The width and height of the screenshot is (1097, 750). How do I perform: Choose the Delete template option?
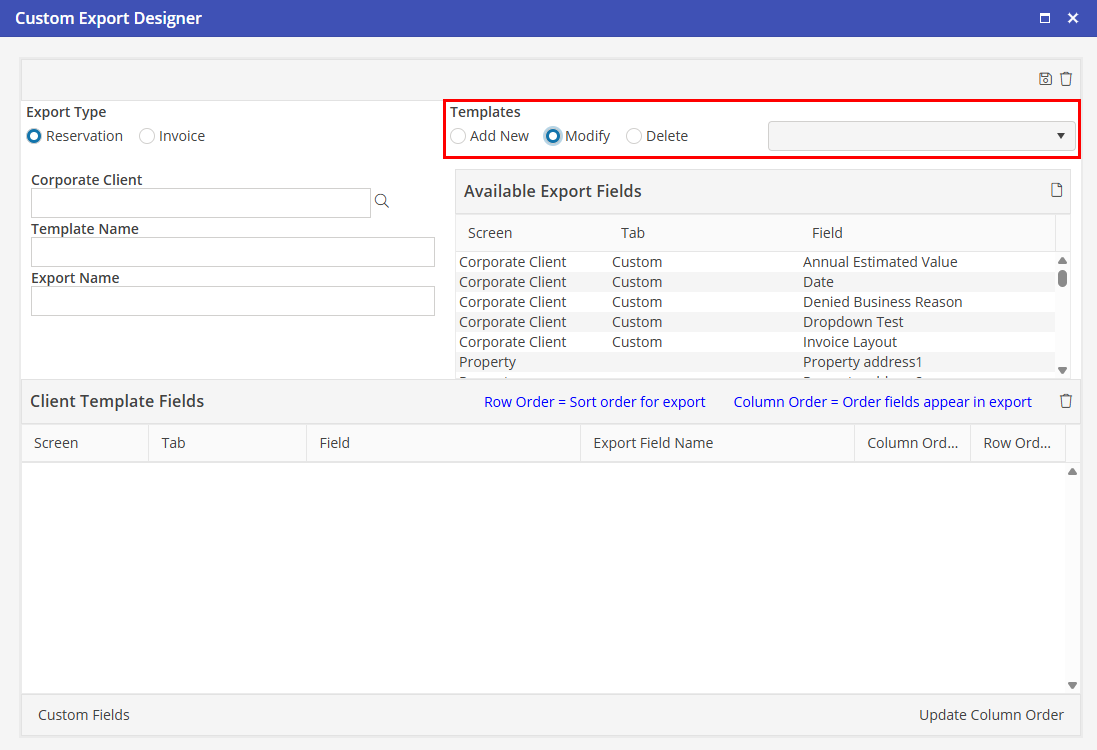[634, 136]
